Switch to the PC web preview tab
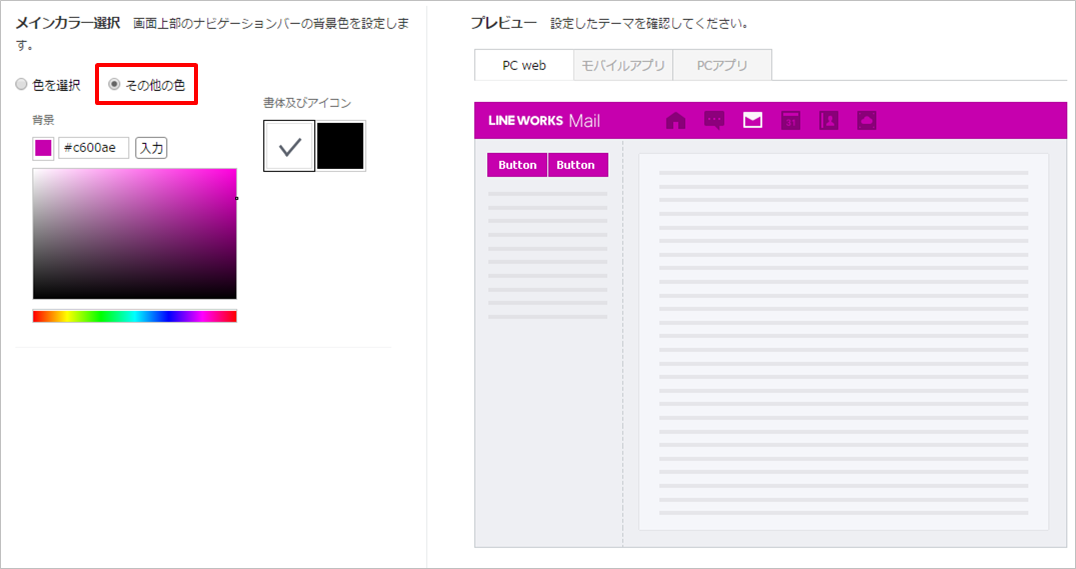The width and height of the screenshot is (1076, 569). pyautogui.click(x=524, y=65)
